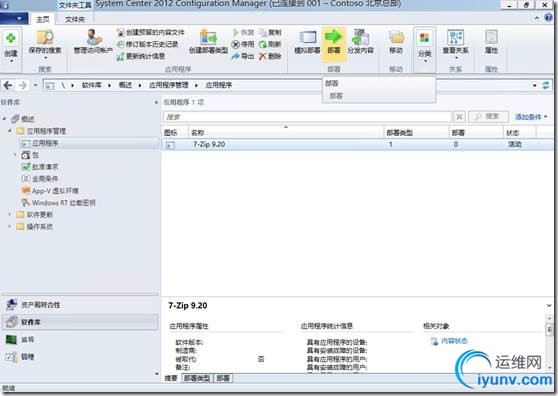Viewport: 558px width, 396px height.
Task: Open the Add Criteria (添加条件) dropdown
Action: tap(531, 117)
